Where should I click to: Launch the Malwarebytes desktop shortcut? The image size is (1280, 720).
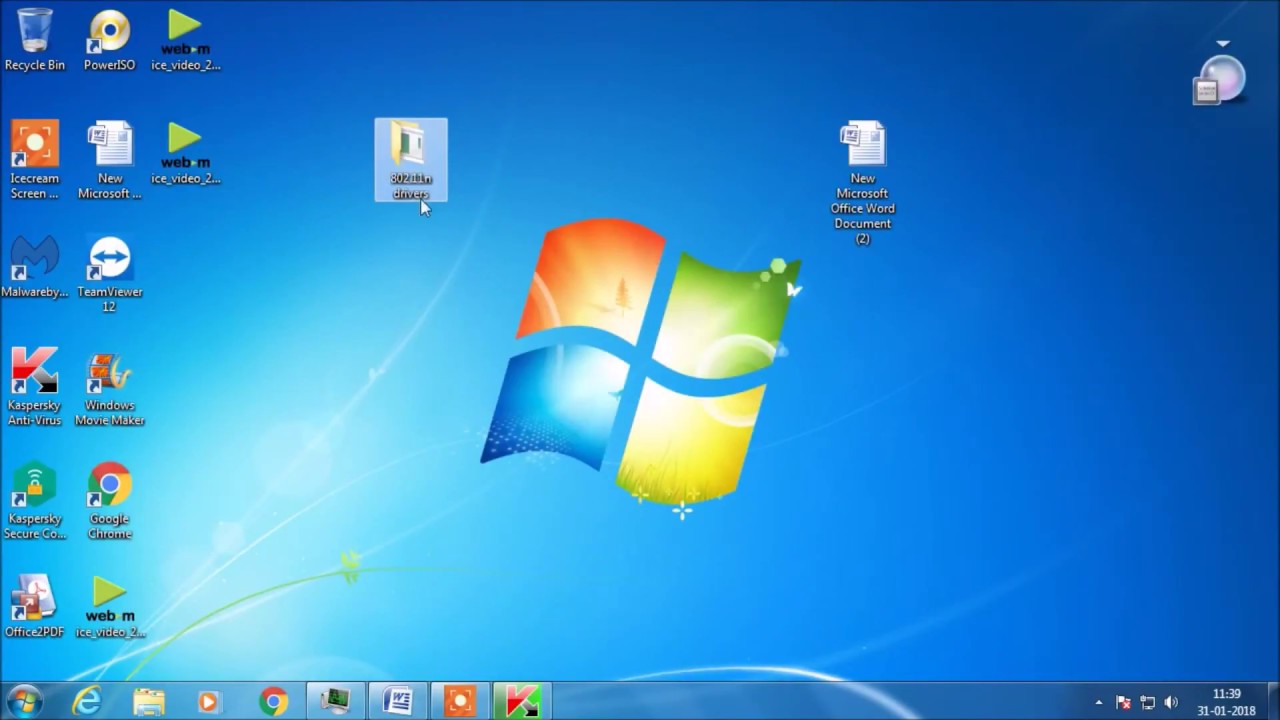[x=35, y=267]
